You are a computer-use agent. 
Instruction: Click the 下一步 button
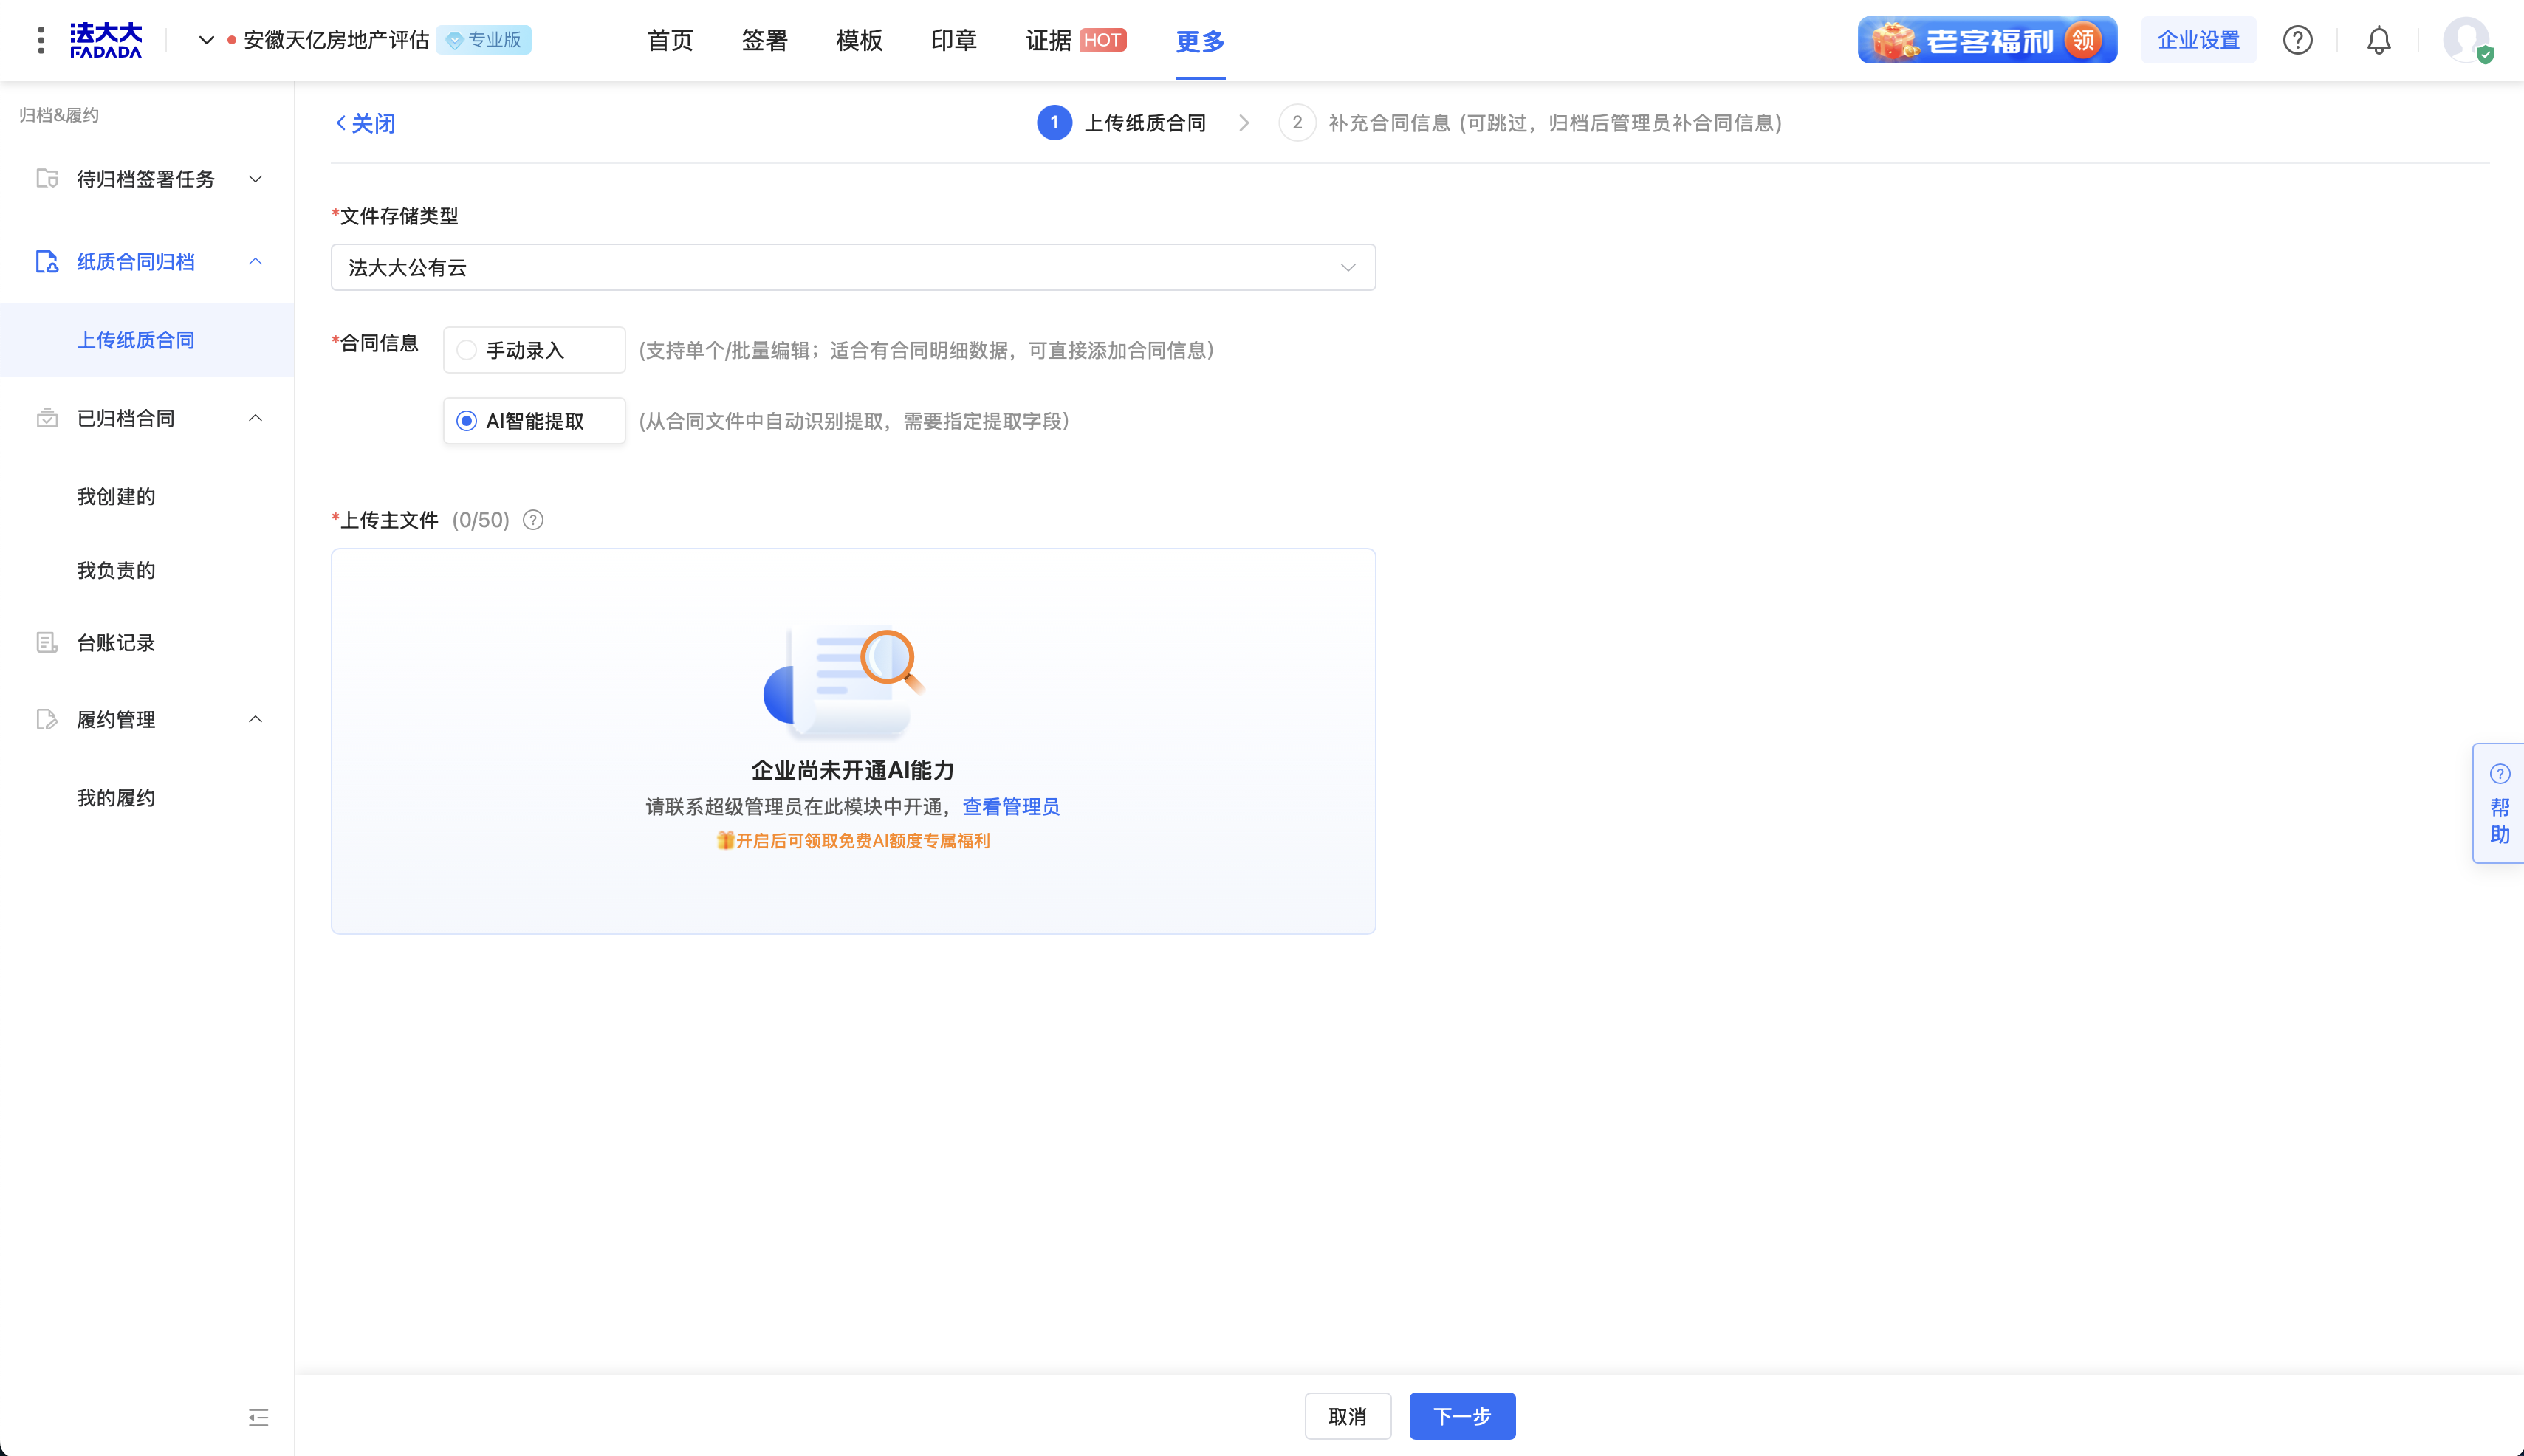pos(1461,1416)
